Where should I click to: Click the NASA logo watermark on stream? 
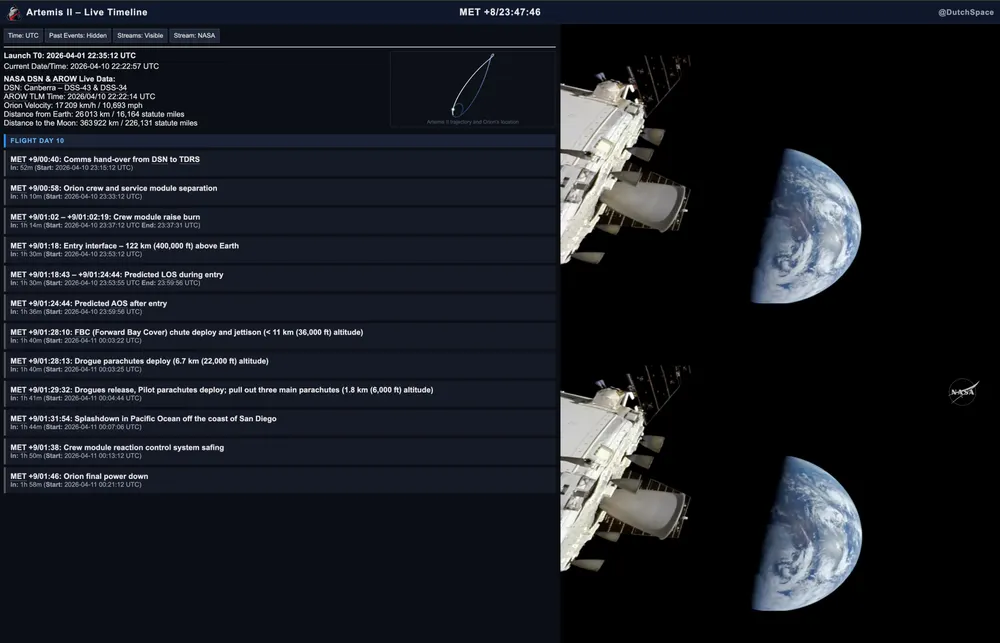[x=962, y=392]
